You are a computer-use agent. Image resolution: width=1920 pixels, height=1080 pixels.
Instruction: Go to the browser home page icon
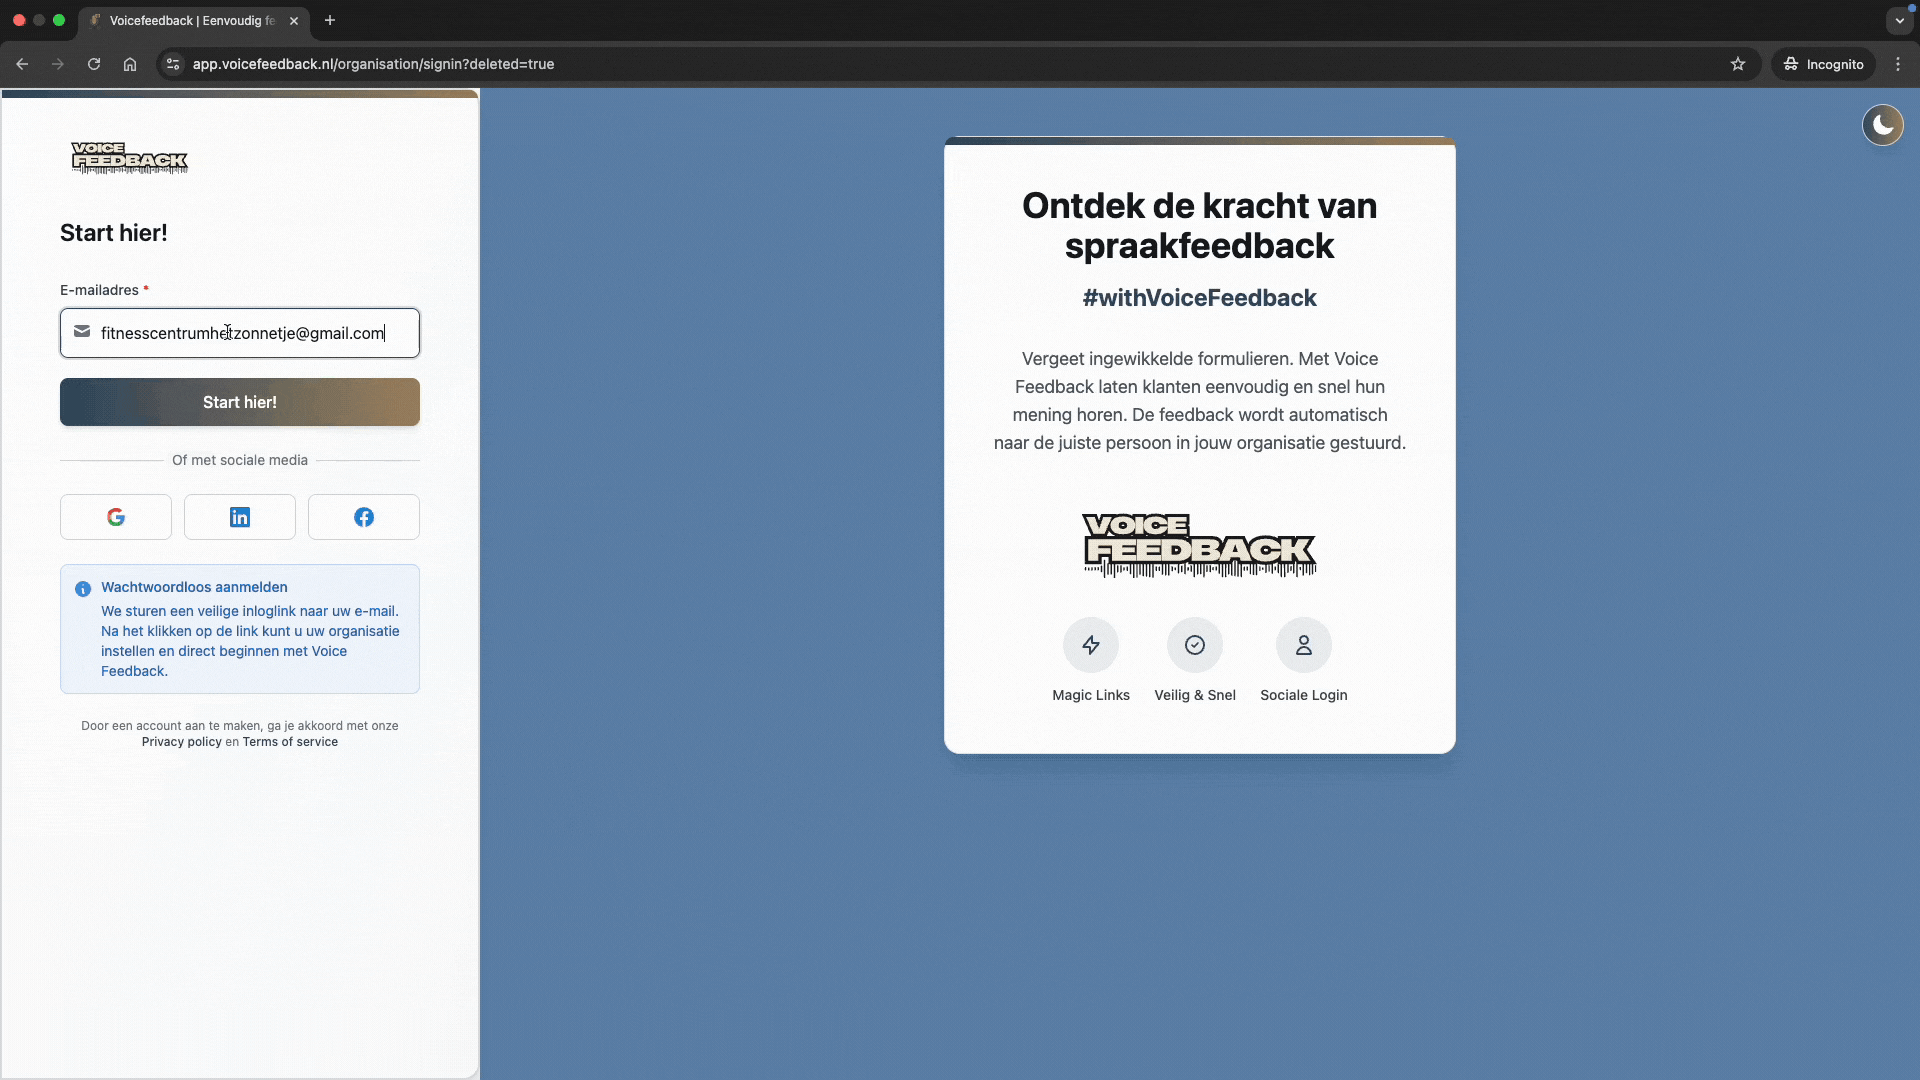point(130,64)
